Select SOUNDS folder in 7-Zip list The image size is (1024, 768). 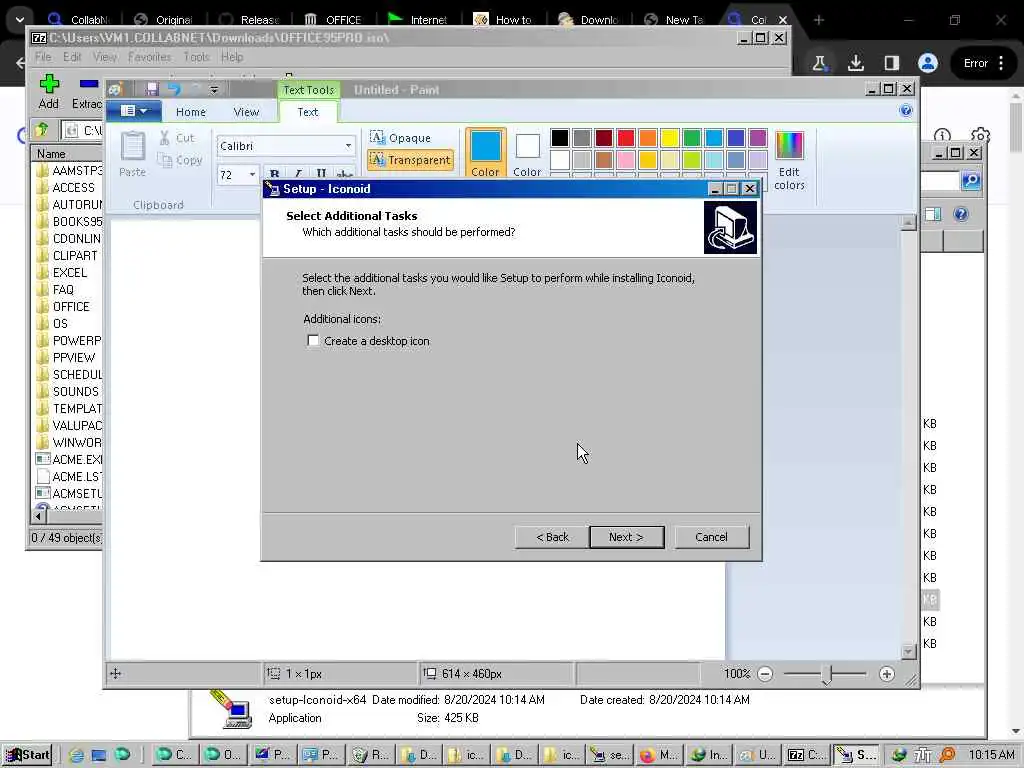[69, 391]
